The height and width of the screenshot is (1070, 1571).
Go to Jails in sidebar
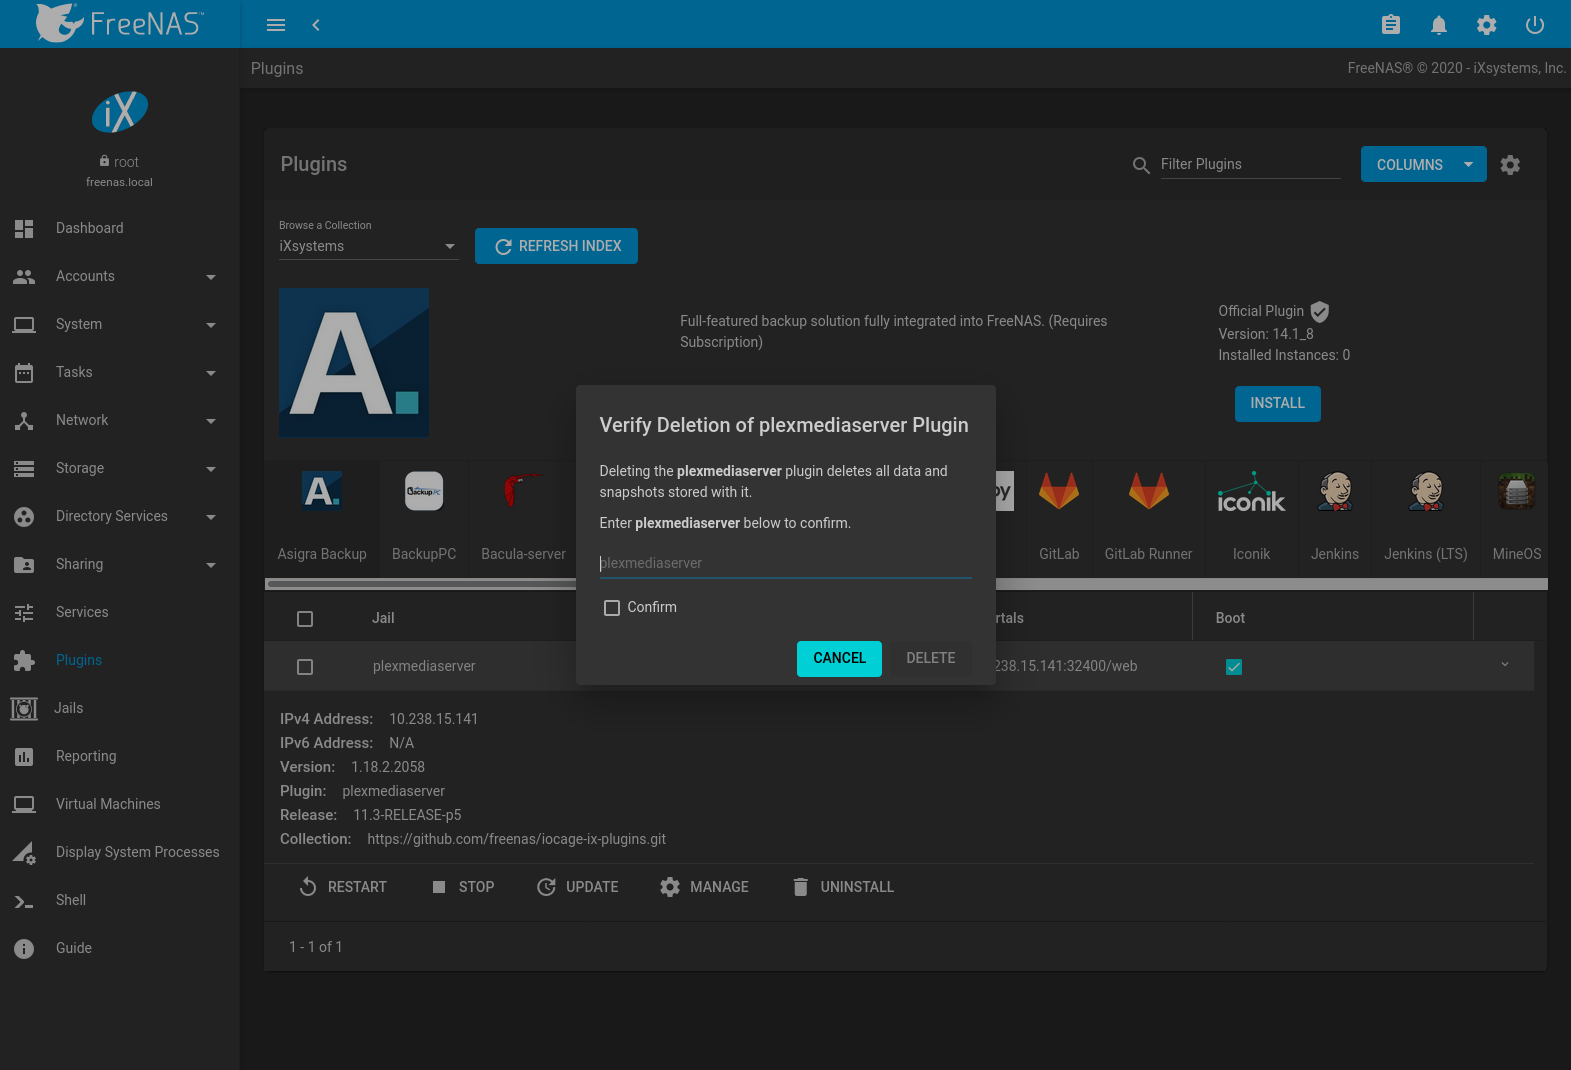tap(68, 708)
